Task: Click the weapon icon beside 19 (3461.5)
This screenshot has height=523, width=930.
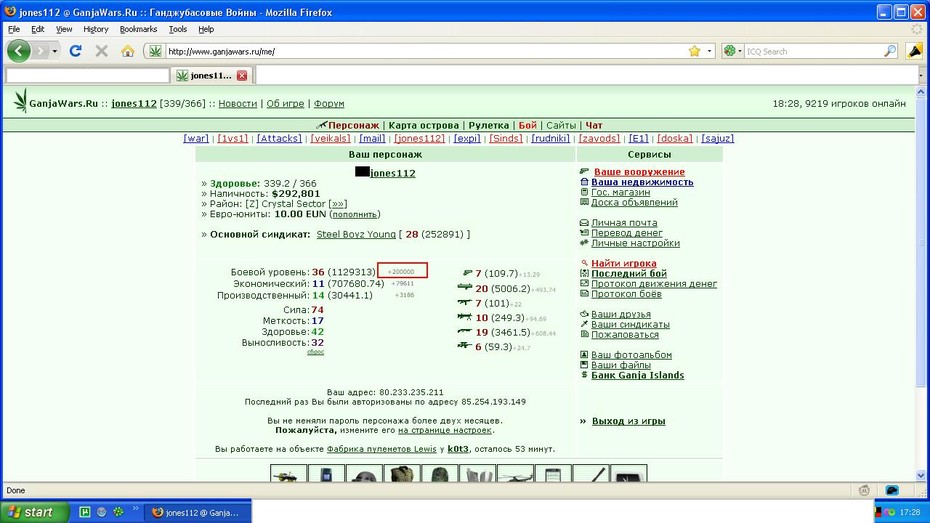Action: [x=465, y=331]
